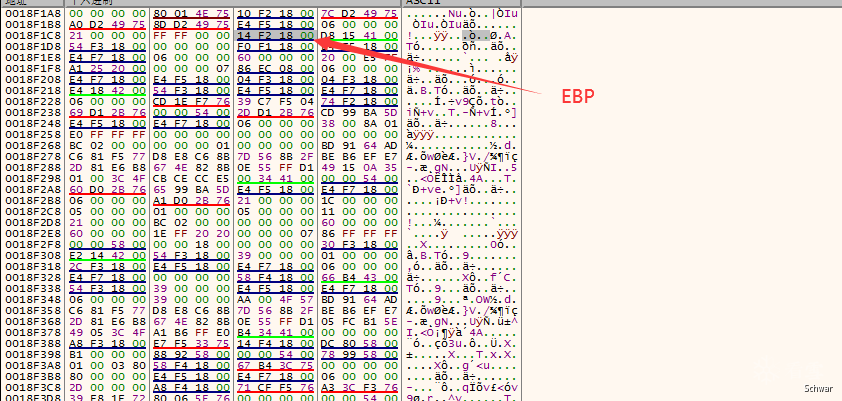Click the highlighted bytes 14 F2 18 00
Viewport: 842px width, 401px height.
(x=275, y=35)
